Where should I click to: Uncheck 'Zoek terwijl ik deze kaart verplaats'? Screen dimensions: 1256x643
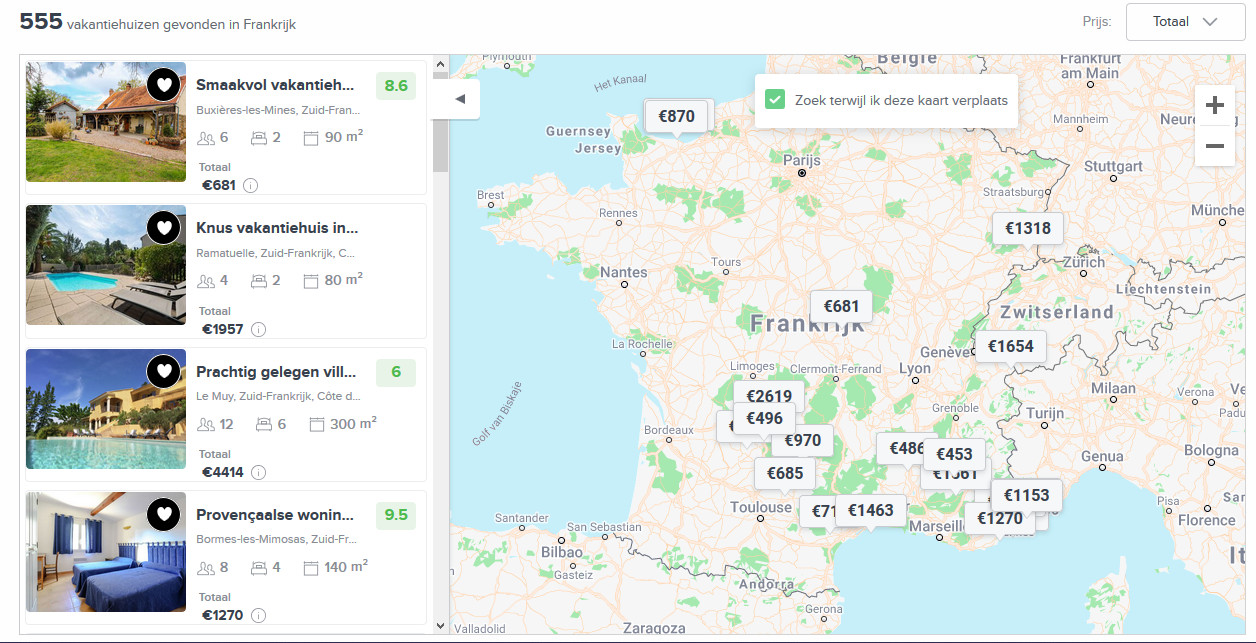pos(774,100)
